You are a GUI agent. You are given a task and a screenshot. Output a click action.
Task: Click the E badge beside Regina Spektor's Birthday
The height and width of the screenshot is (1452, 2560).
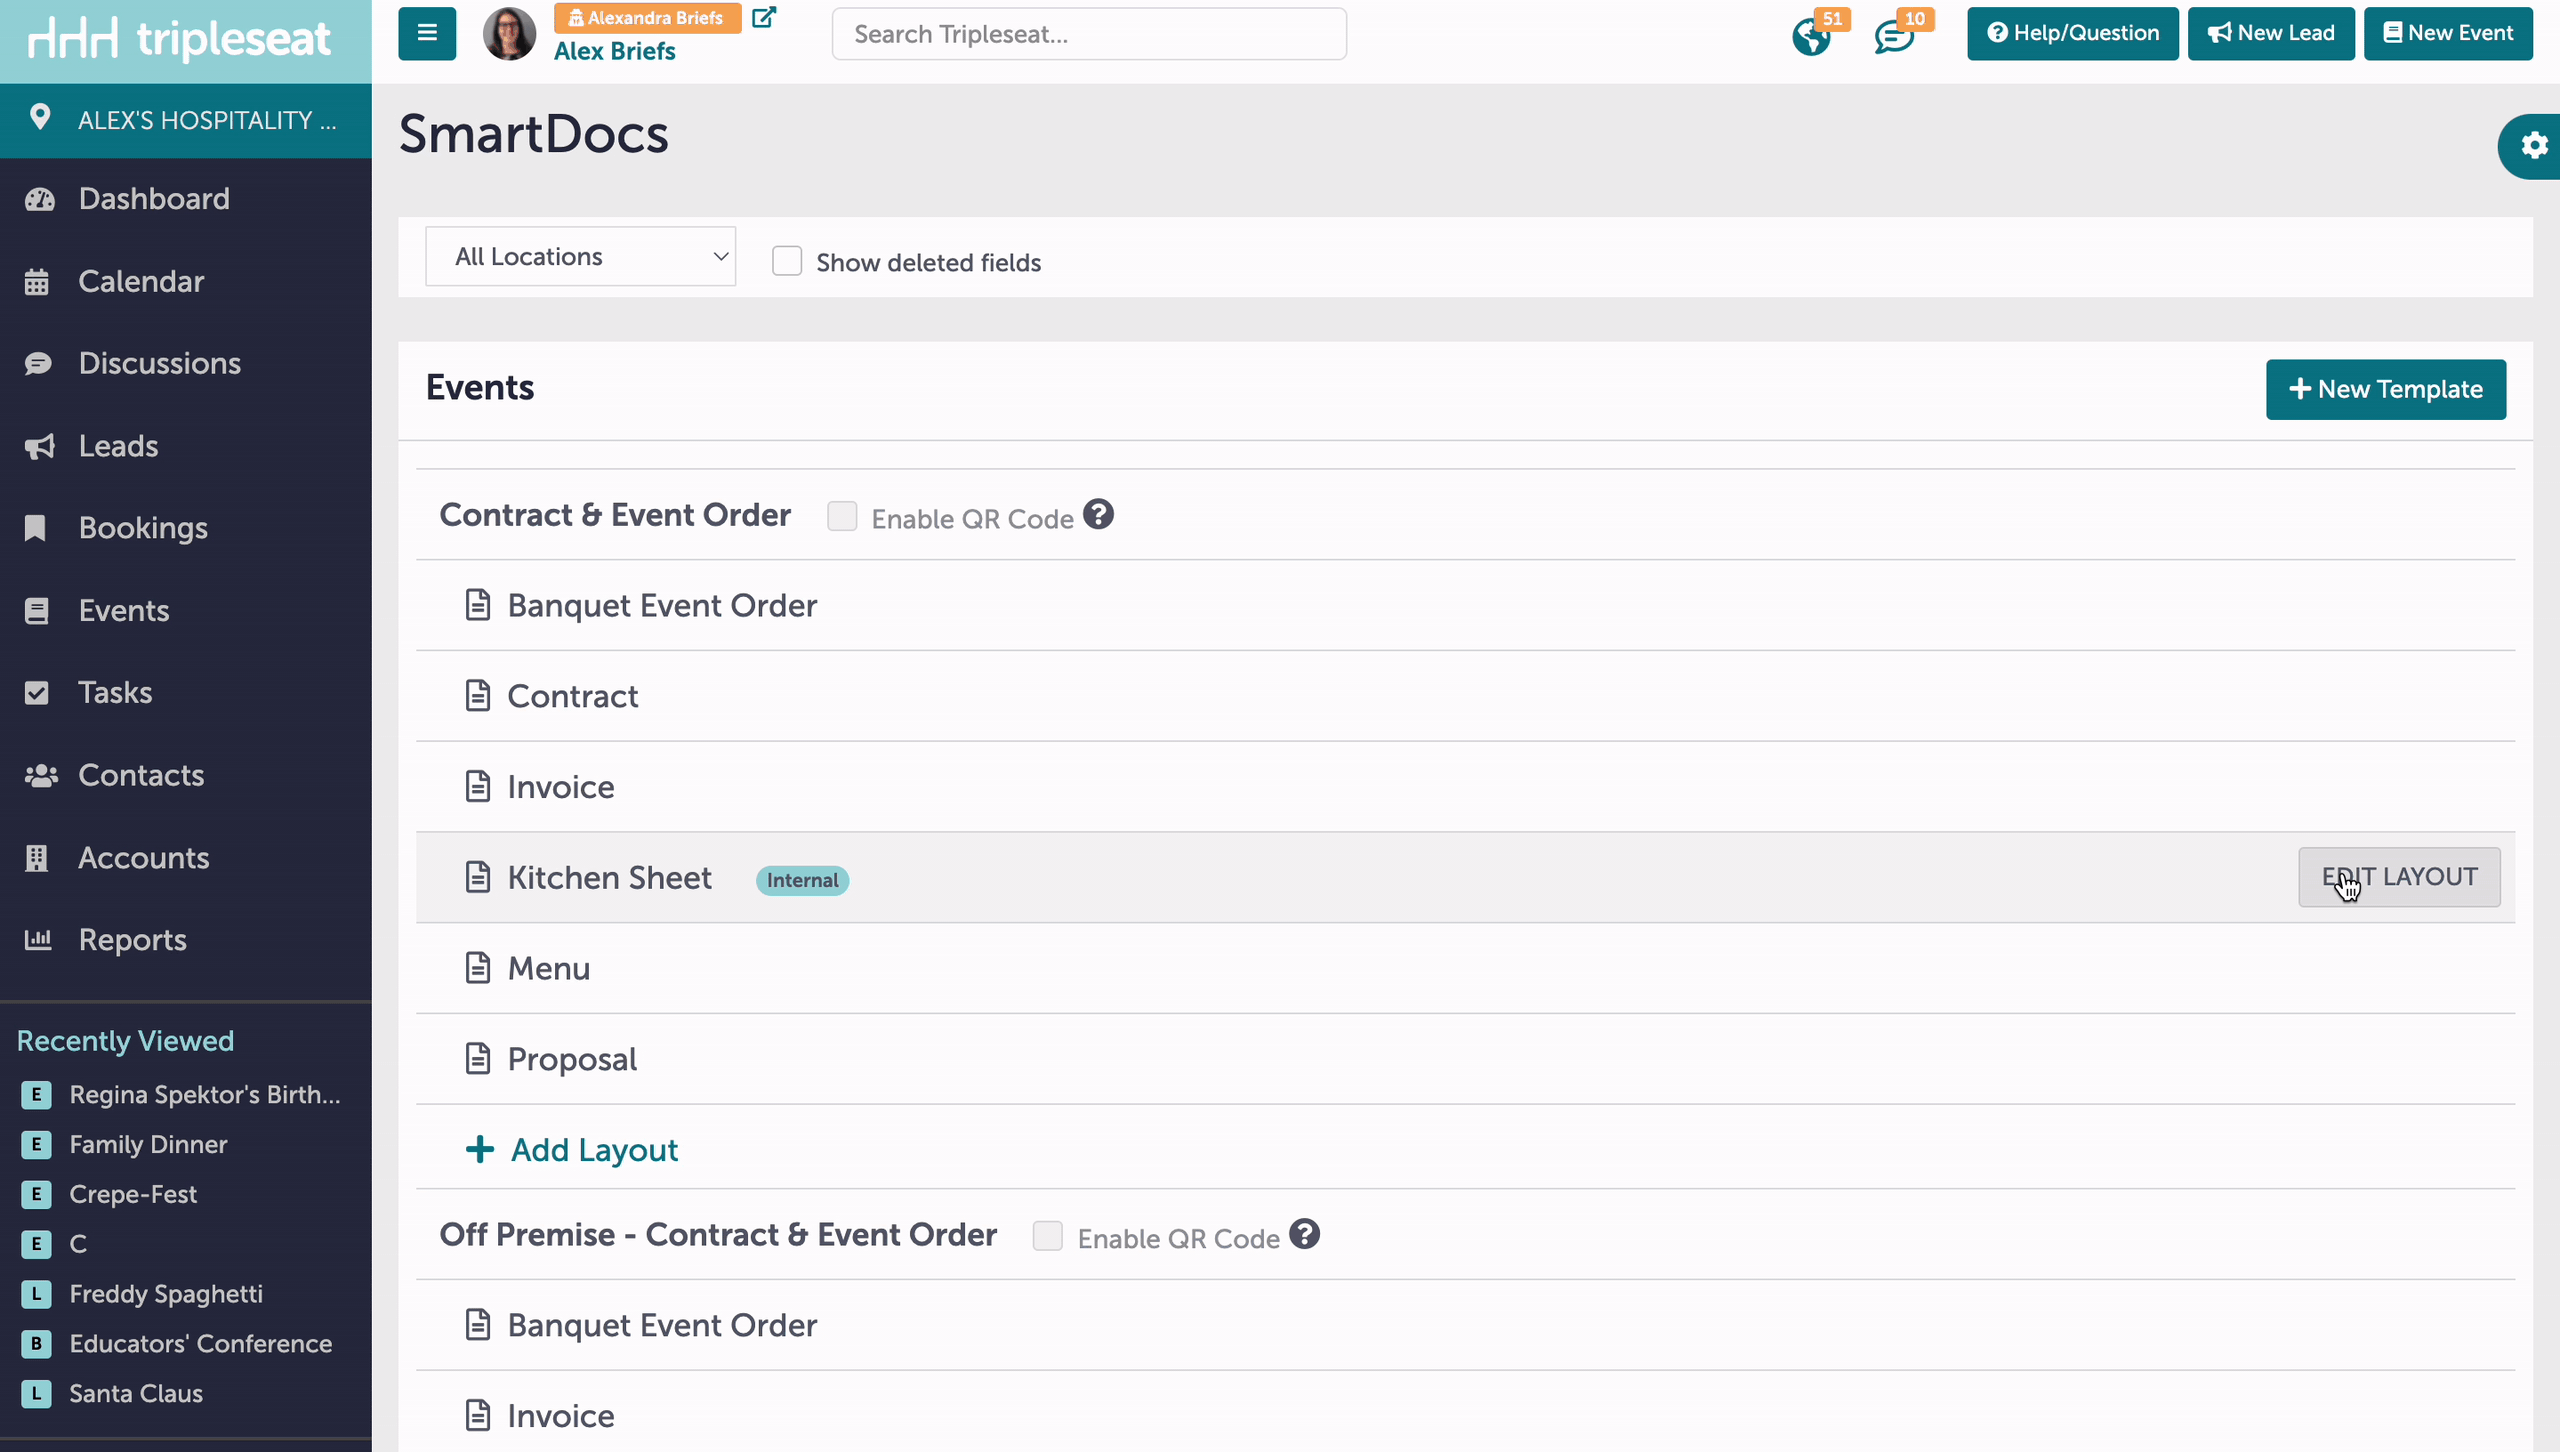(37, 1095)
